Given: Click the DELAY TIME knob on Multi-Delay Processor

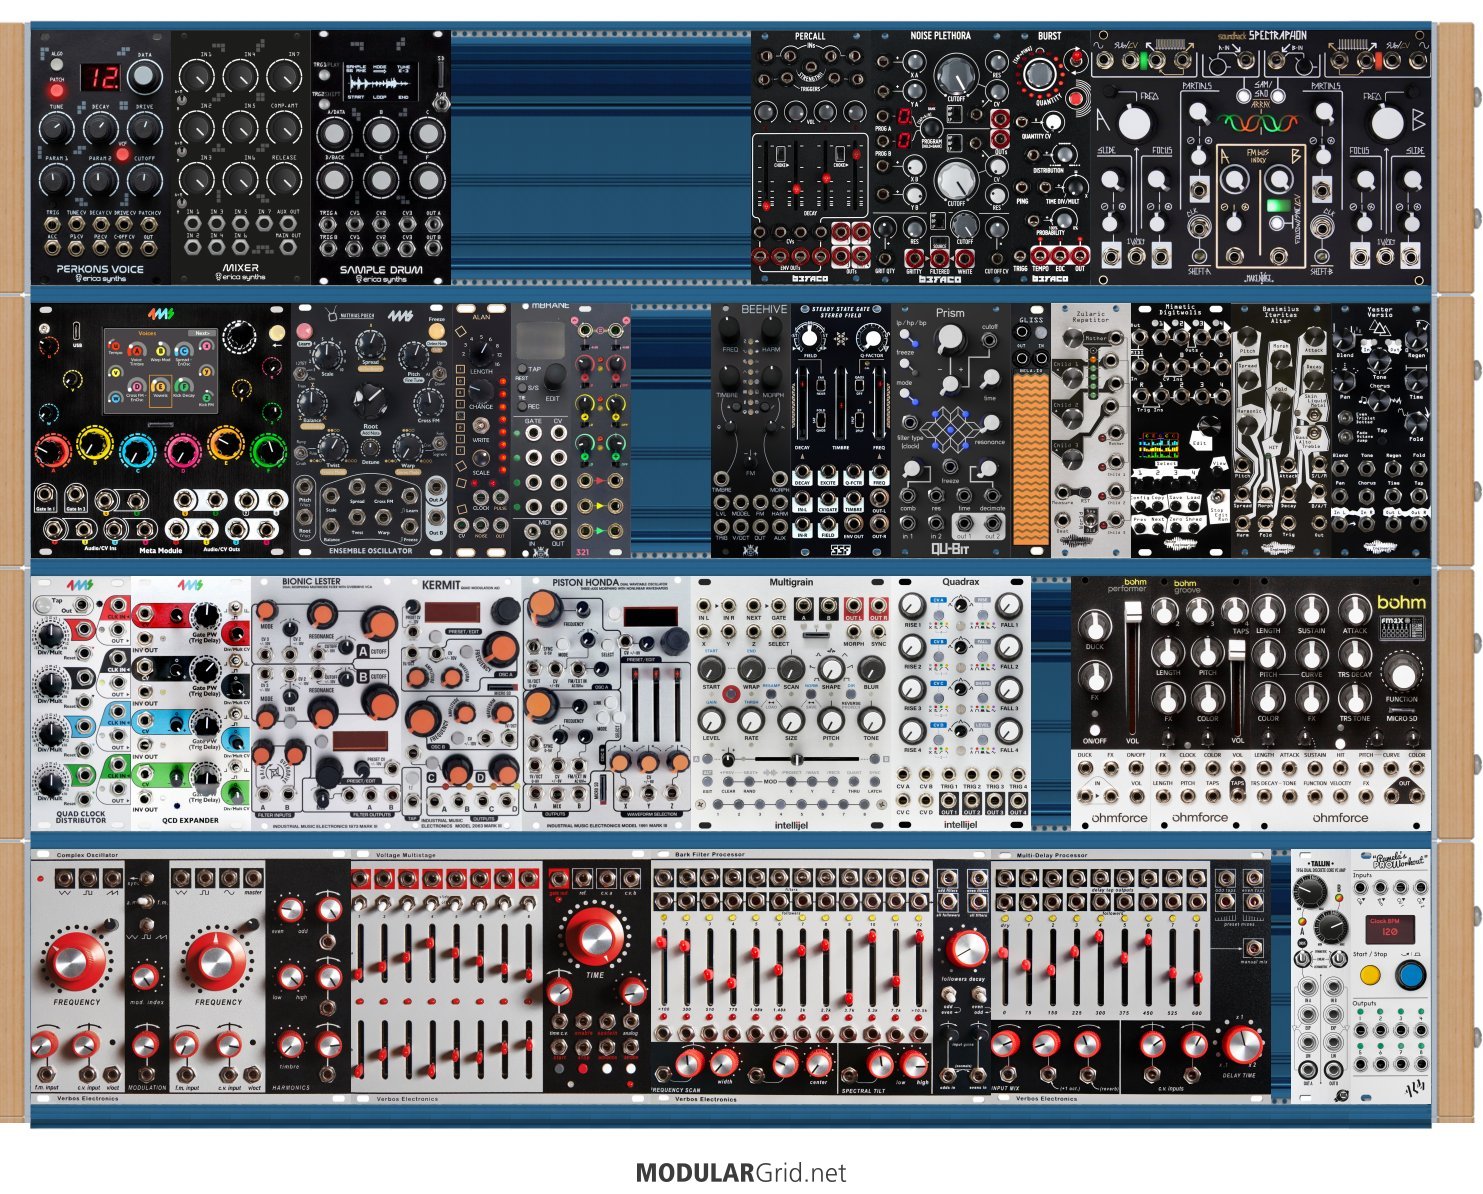Looking at the screenshot, I should [x=1242, y=1046].
